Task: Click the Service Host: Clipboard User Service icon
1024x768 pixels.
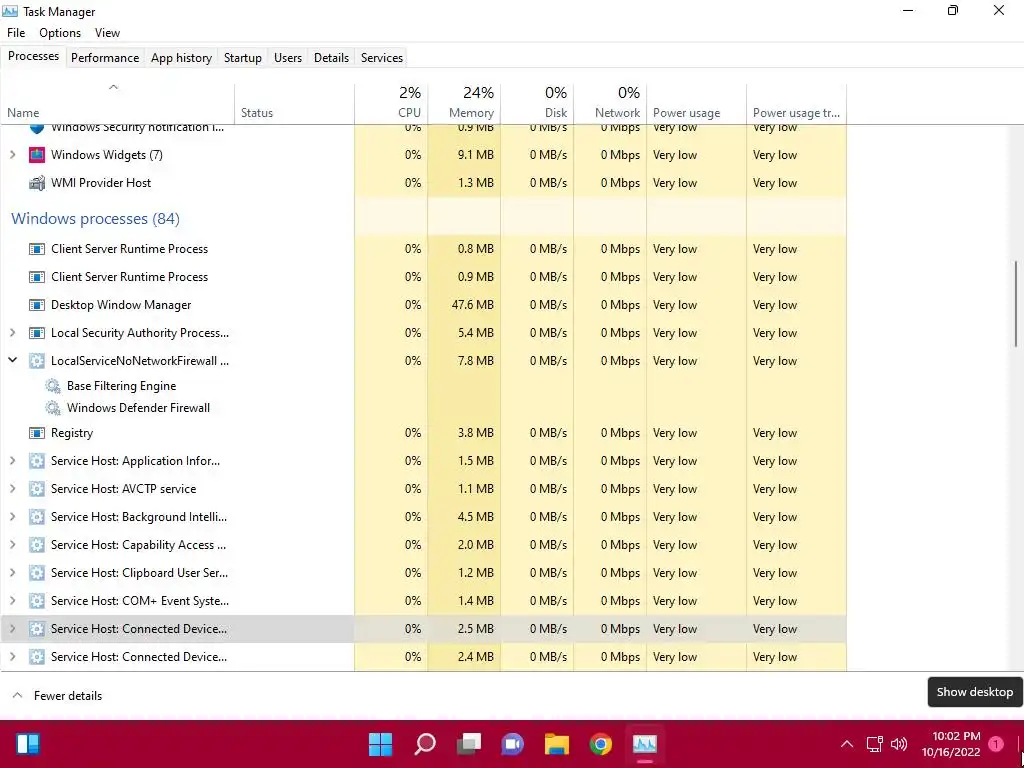Action: pos(37,573)
